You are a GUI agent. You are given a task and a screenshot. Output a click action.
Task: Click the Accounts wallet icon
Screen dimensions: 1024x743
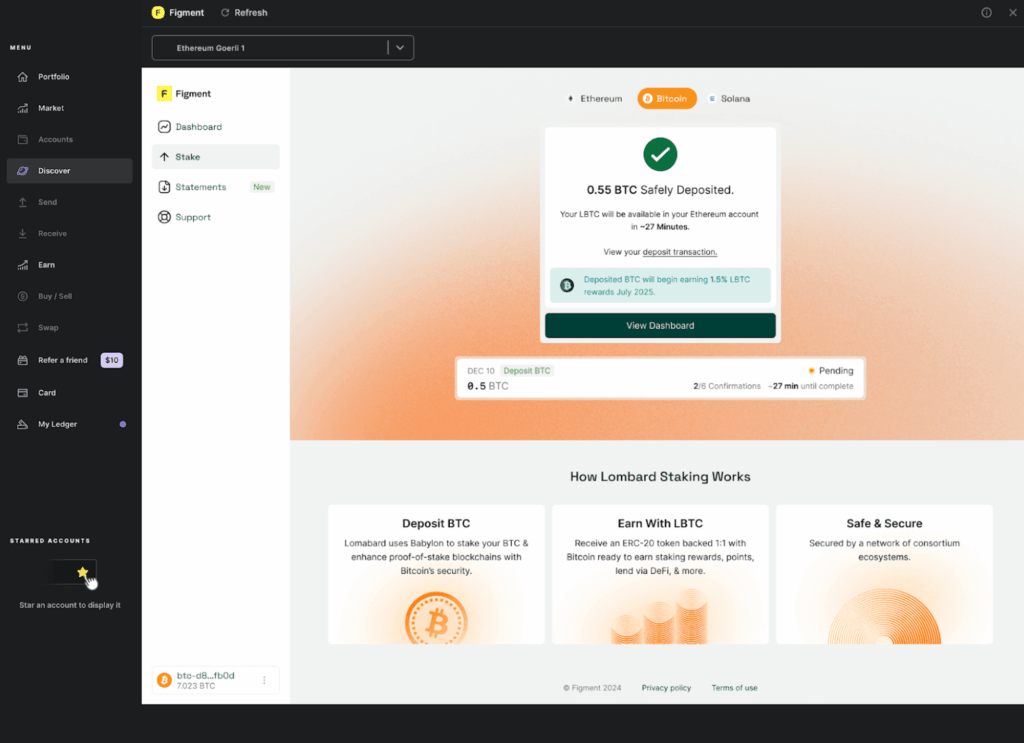click(23, 139)
